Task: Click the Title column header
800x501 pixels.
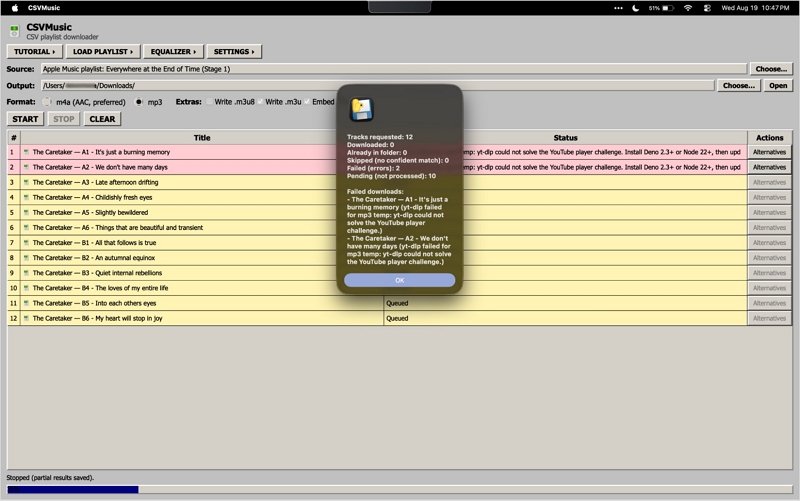Action: (x=202, y=138)
